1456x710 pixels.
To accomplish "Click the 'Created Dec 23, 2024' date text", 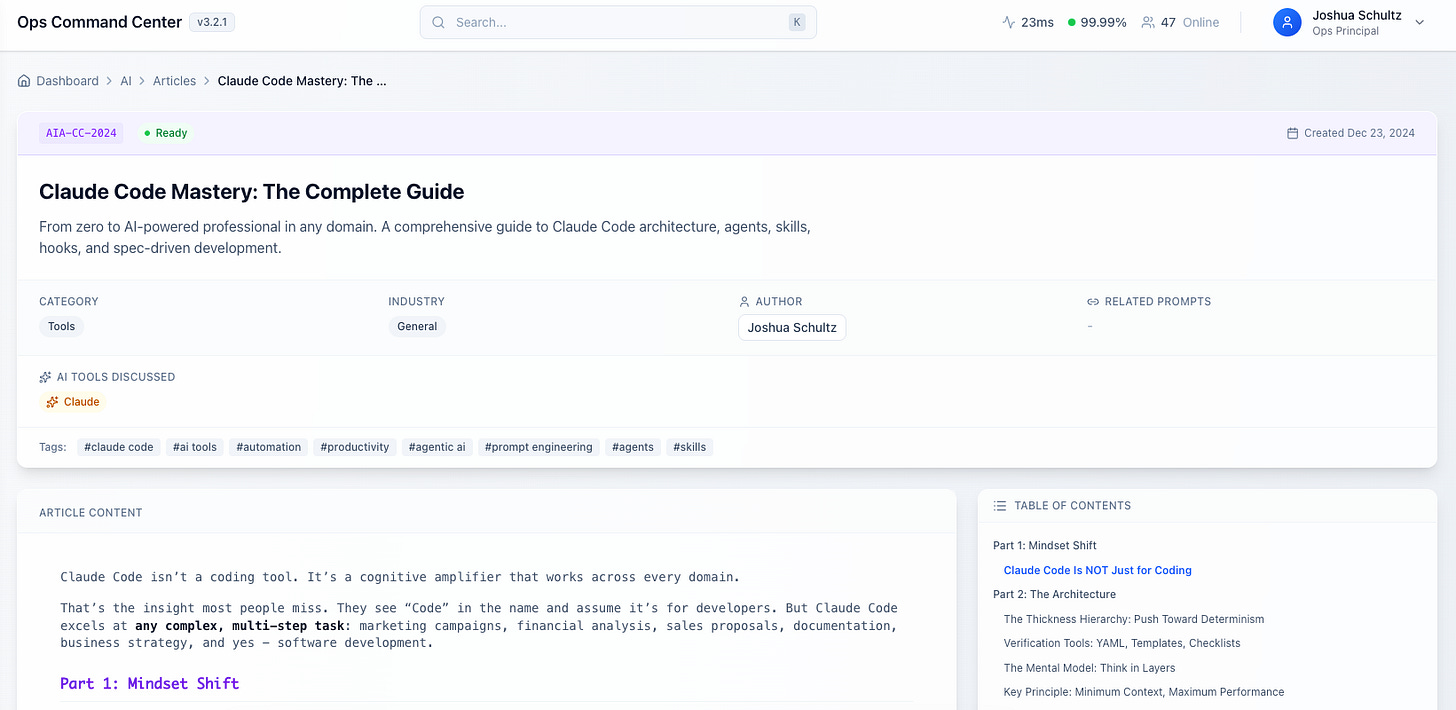I will [1359, 133].
